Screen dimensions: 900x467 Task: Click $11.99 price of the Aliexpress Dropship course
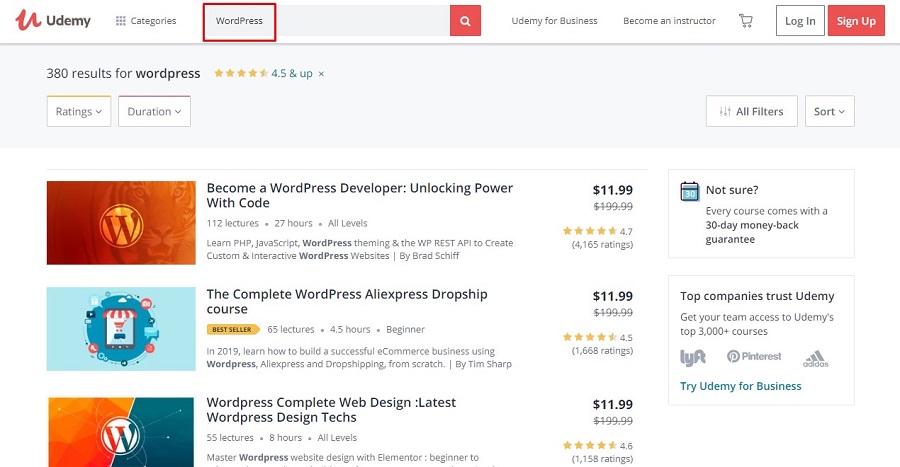point(612,296)
